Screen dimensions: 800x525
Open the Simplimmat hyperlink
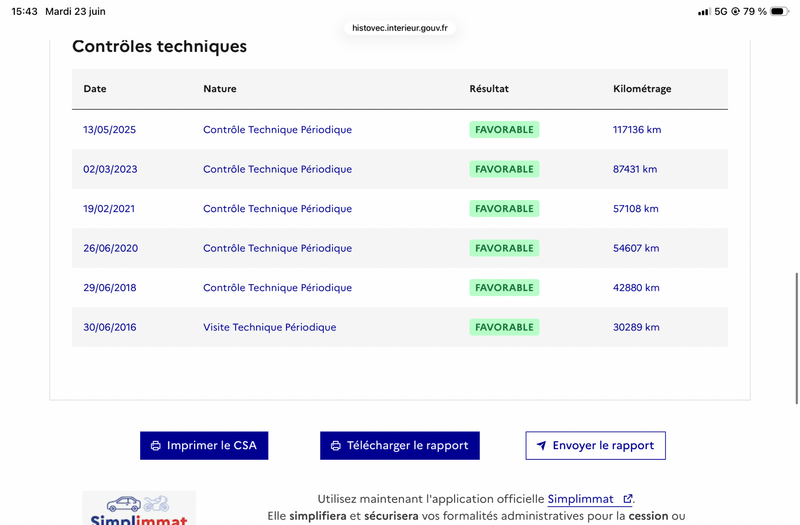pyautogui.click(x=581, y=499)
